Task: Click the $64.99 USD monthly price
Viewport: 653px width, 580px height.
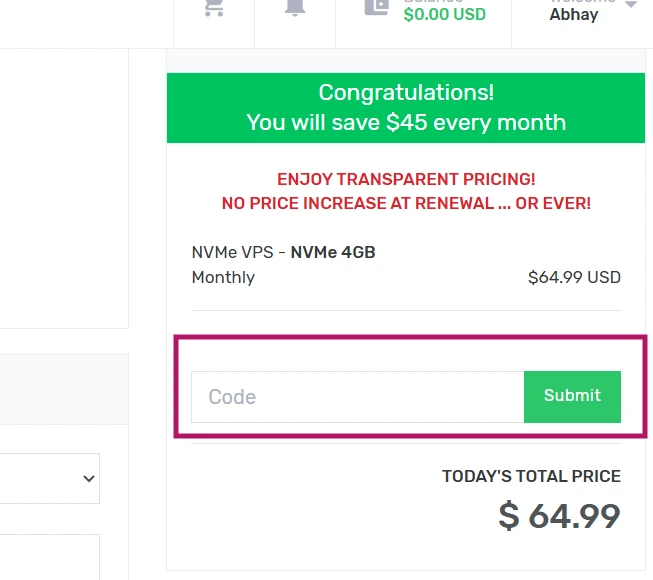Action: [x=574, y=277]
